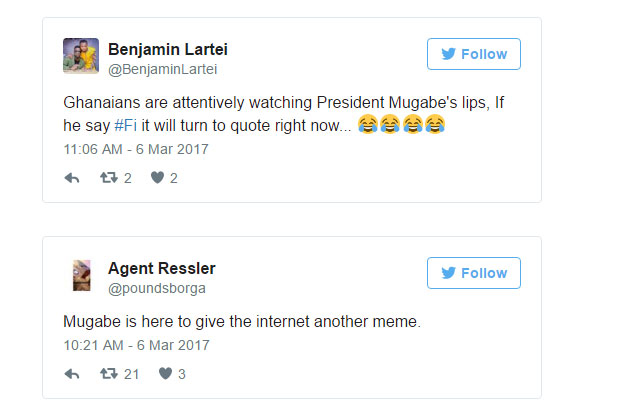This screenshot has height=414, width=636.
Task: Reply to Agent Ressler's tweet
Action: (x=72, y=374)
